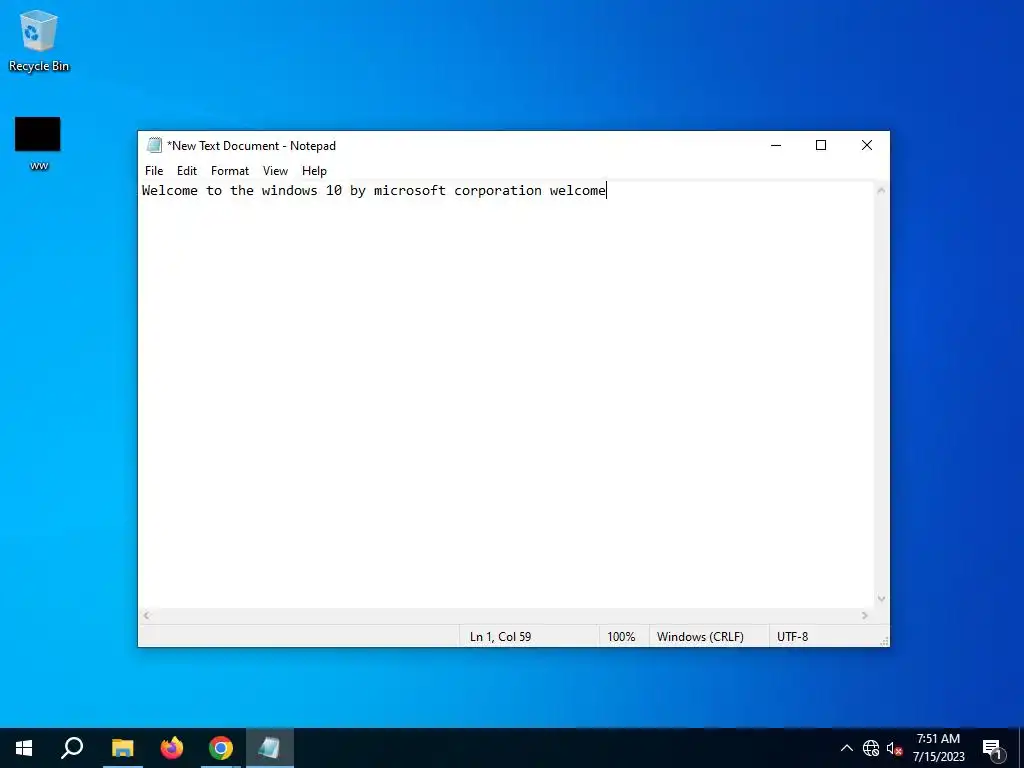Click the window resize grip corner
The width and height of the screenshot is (1024, 768).
pyautogui.click(x=884, y=641)
